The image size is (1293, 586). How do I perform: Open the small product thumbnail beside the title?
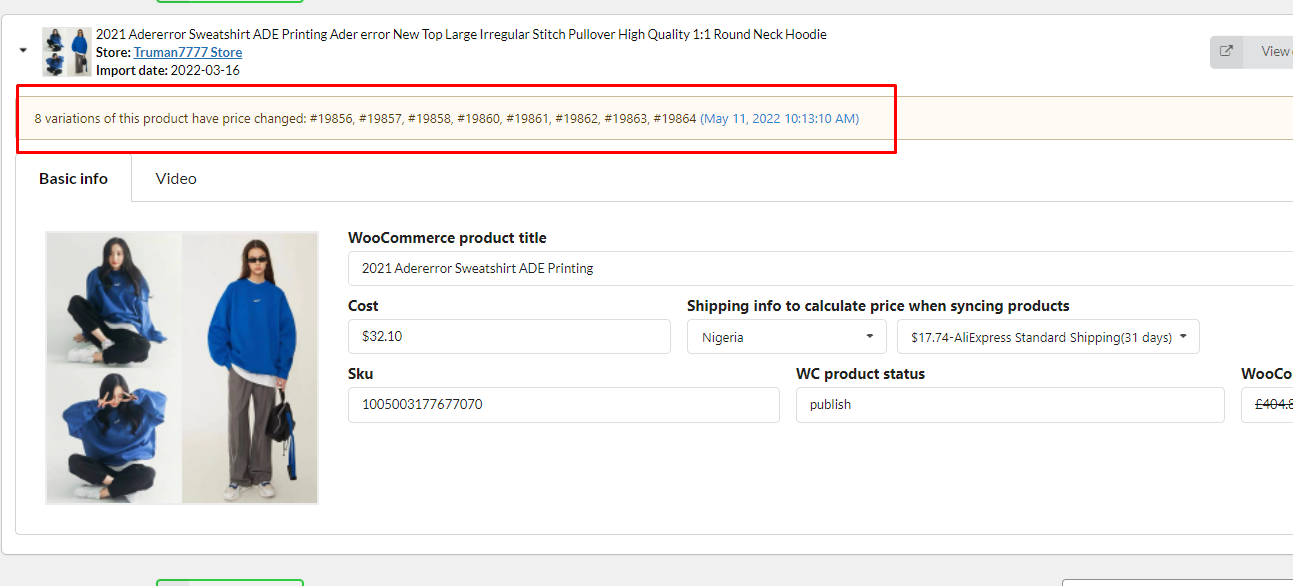pyautogui.click(x=67, y=51)
